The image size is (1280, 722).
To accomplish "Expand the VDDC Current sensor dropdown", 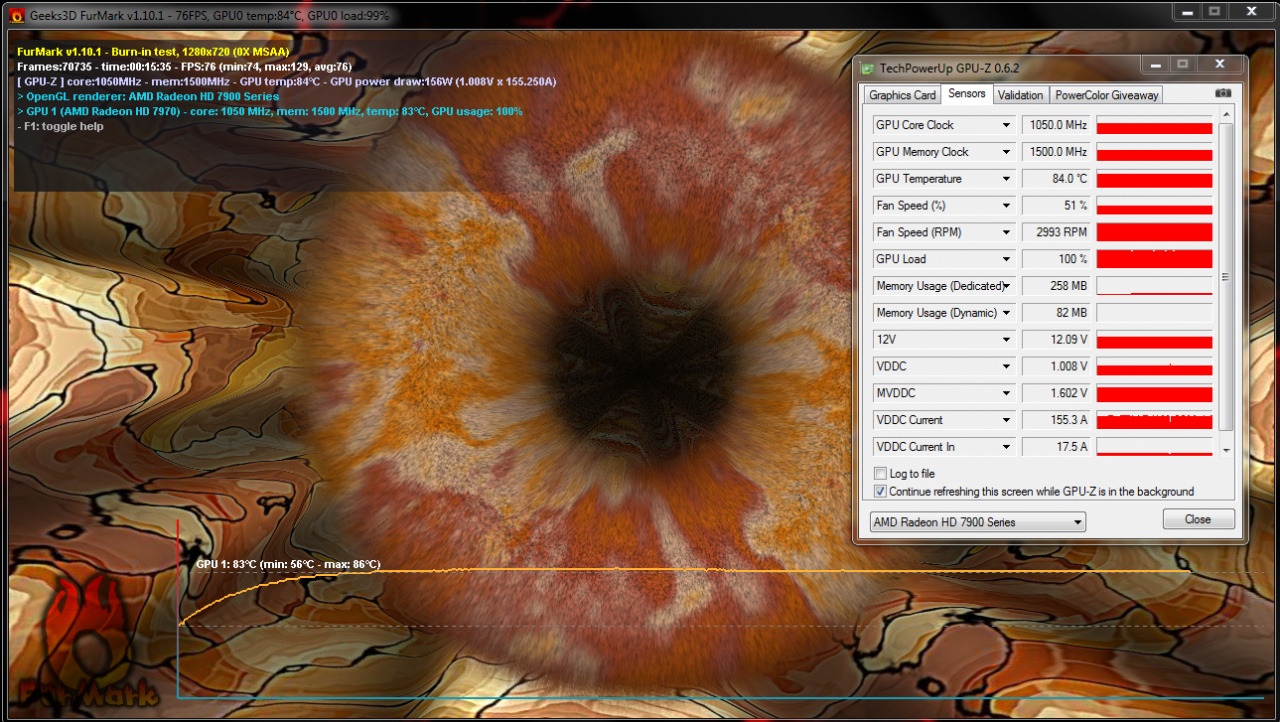I will (x=1007, y=420).
